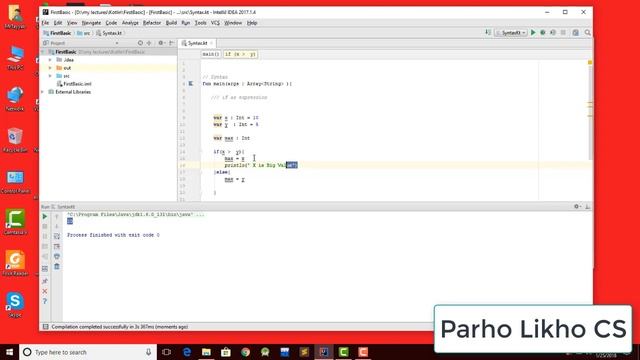Open the Windows Start menu
640x360 pixels.
coord(9,352)
